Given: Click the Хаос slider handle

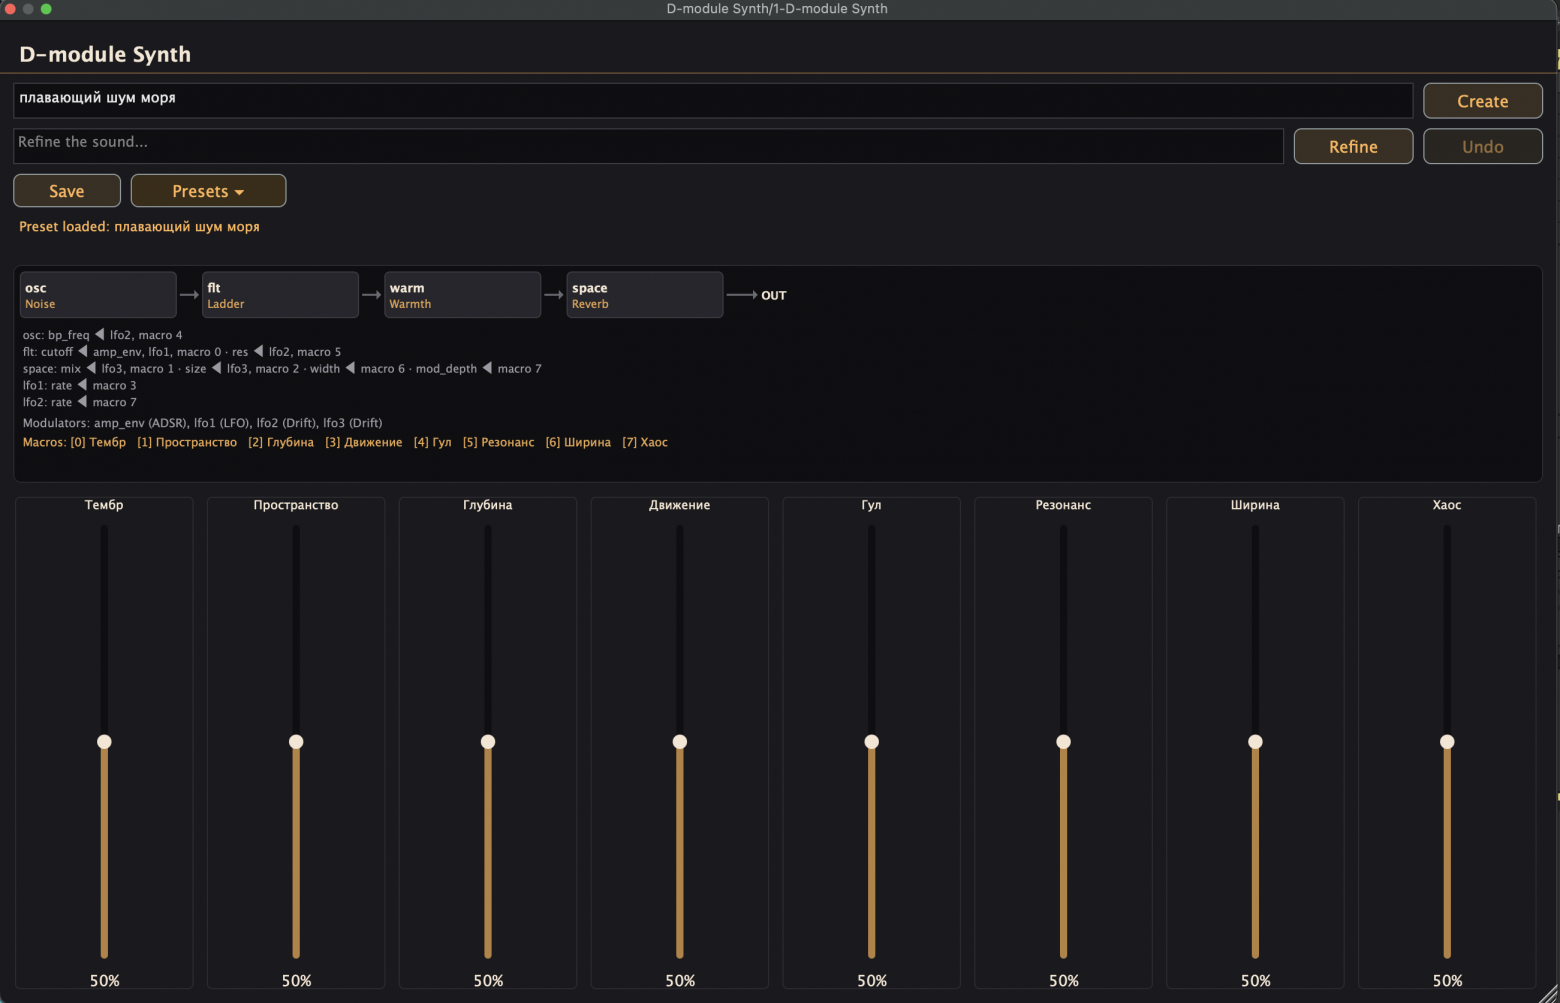Looking at the screenshot, I should click(x=1447, y=742).
